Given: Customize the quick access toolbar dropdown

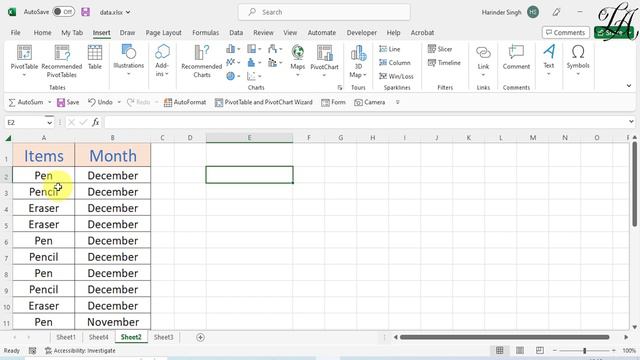Looking at the screenshot, I should (x=398, y=102).
